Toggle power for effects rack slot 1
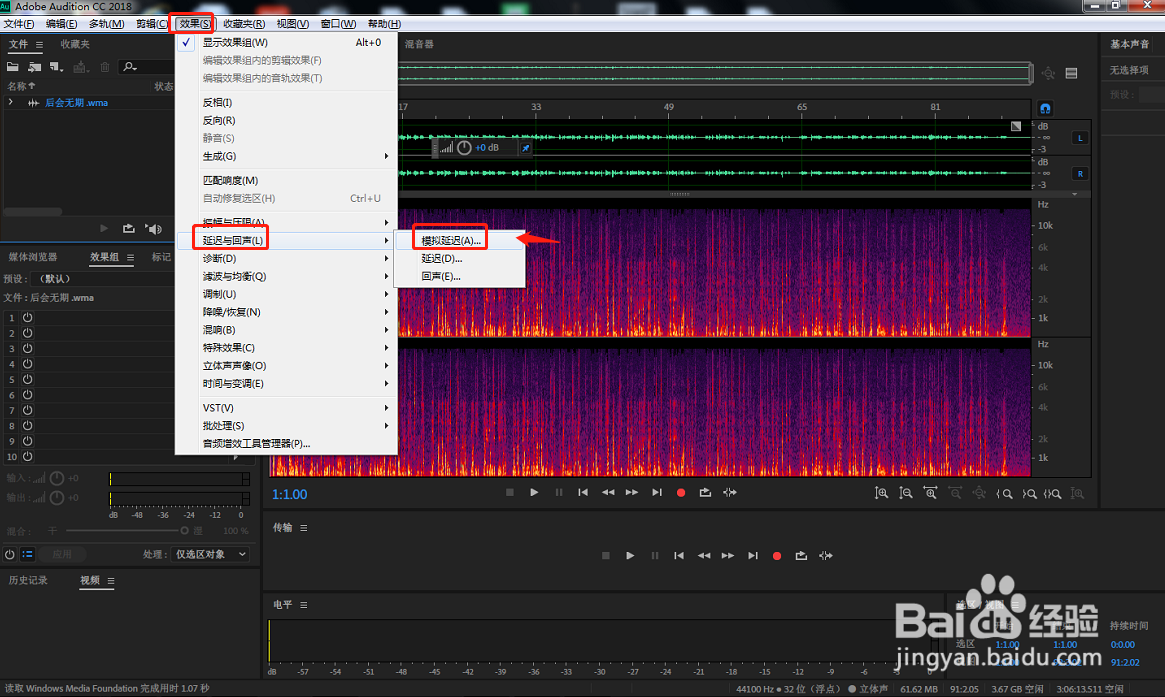The height and width of the screenshot is (697, 1165). pos(27,317)
